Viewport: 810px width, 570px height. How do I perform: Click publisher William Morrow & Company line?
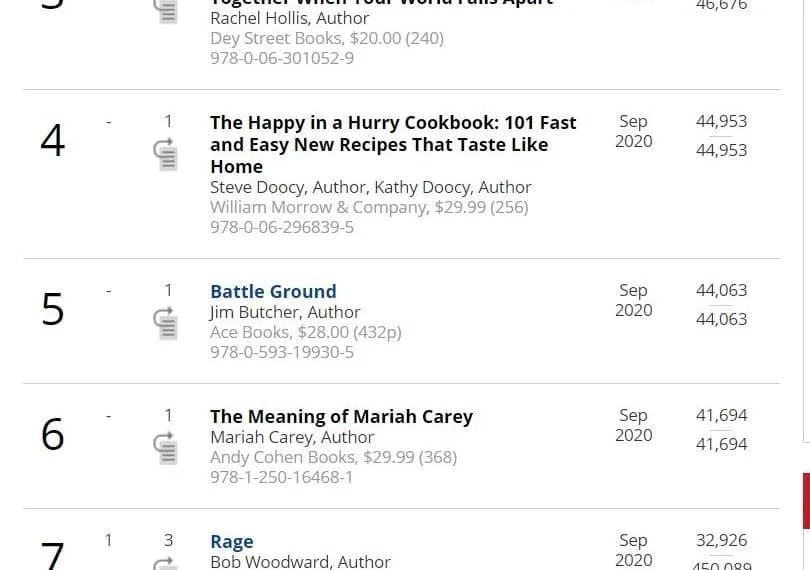pyautogui.click(x=369, y=207)
